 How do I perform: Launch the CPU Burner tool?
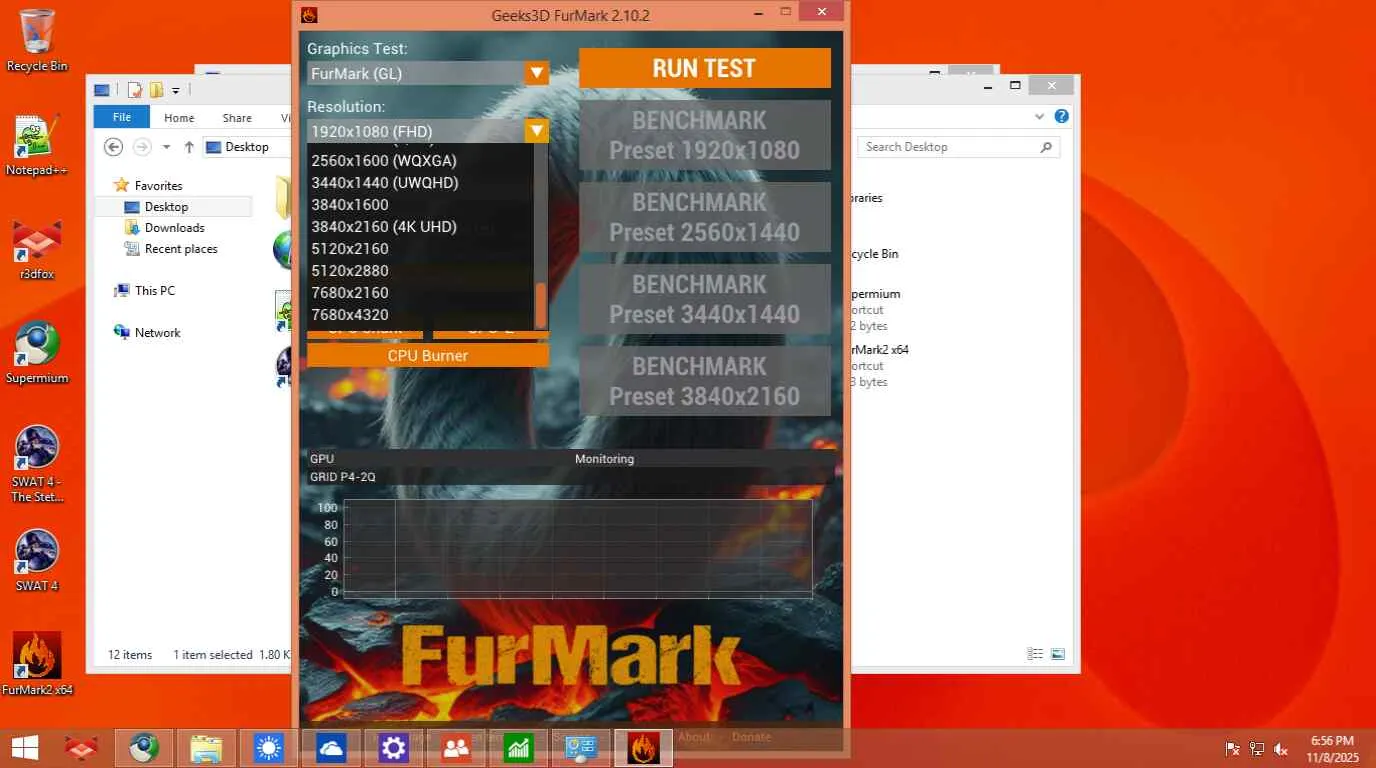(428, 355)
